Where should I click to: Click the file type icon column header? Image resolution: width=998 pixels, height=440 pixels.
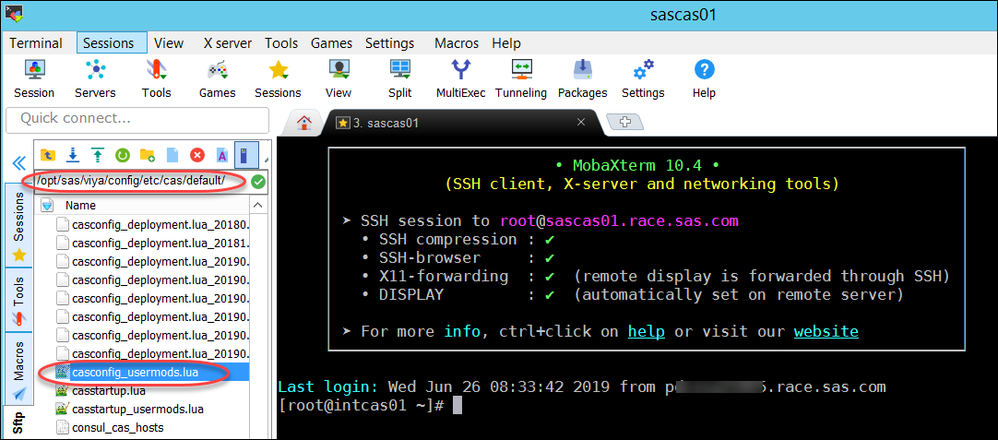tap(48, 206)
